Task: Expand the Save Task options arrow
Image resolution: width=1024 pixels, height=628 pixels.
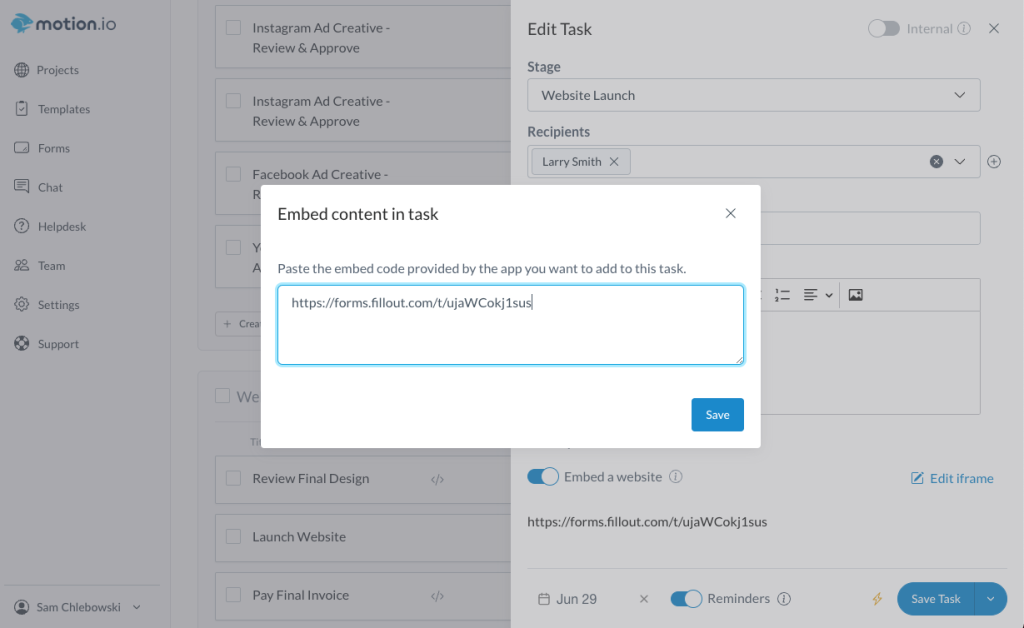Action: point(991,599)
